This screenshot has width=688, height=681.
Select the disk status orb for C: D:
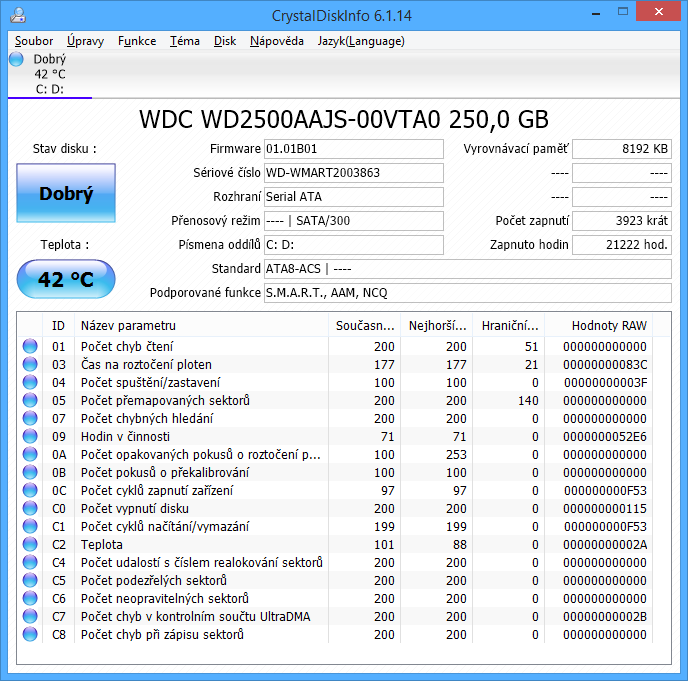pyautogui.click(x=16, y=59)
